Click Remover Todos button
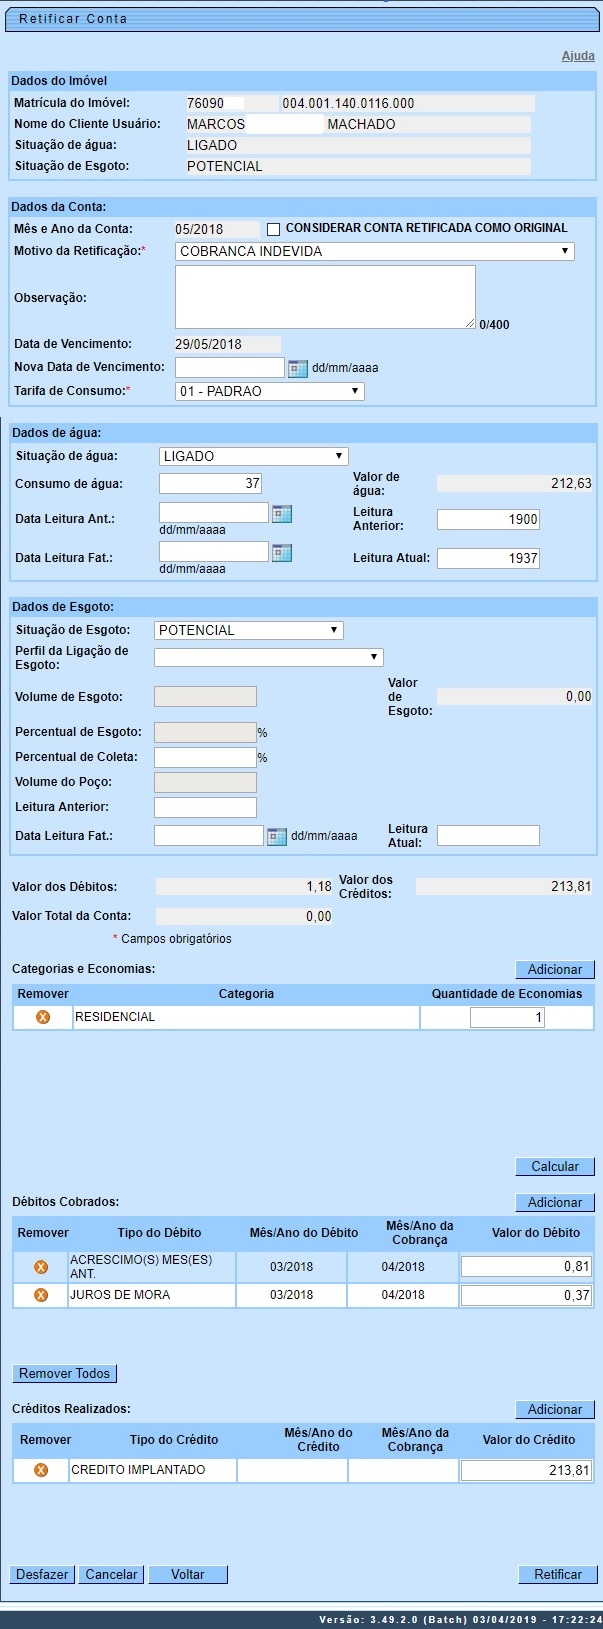Viewport: 603px width, 1629px height. [65, 1373]
